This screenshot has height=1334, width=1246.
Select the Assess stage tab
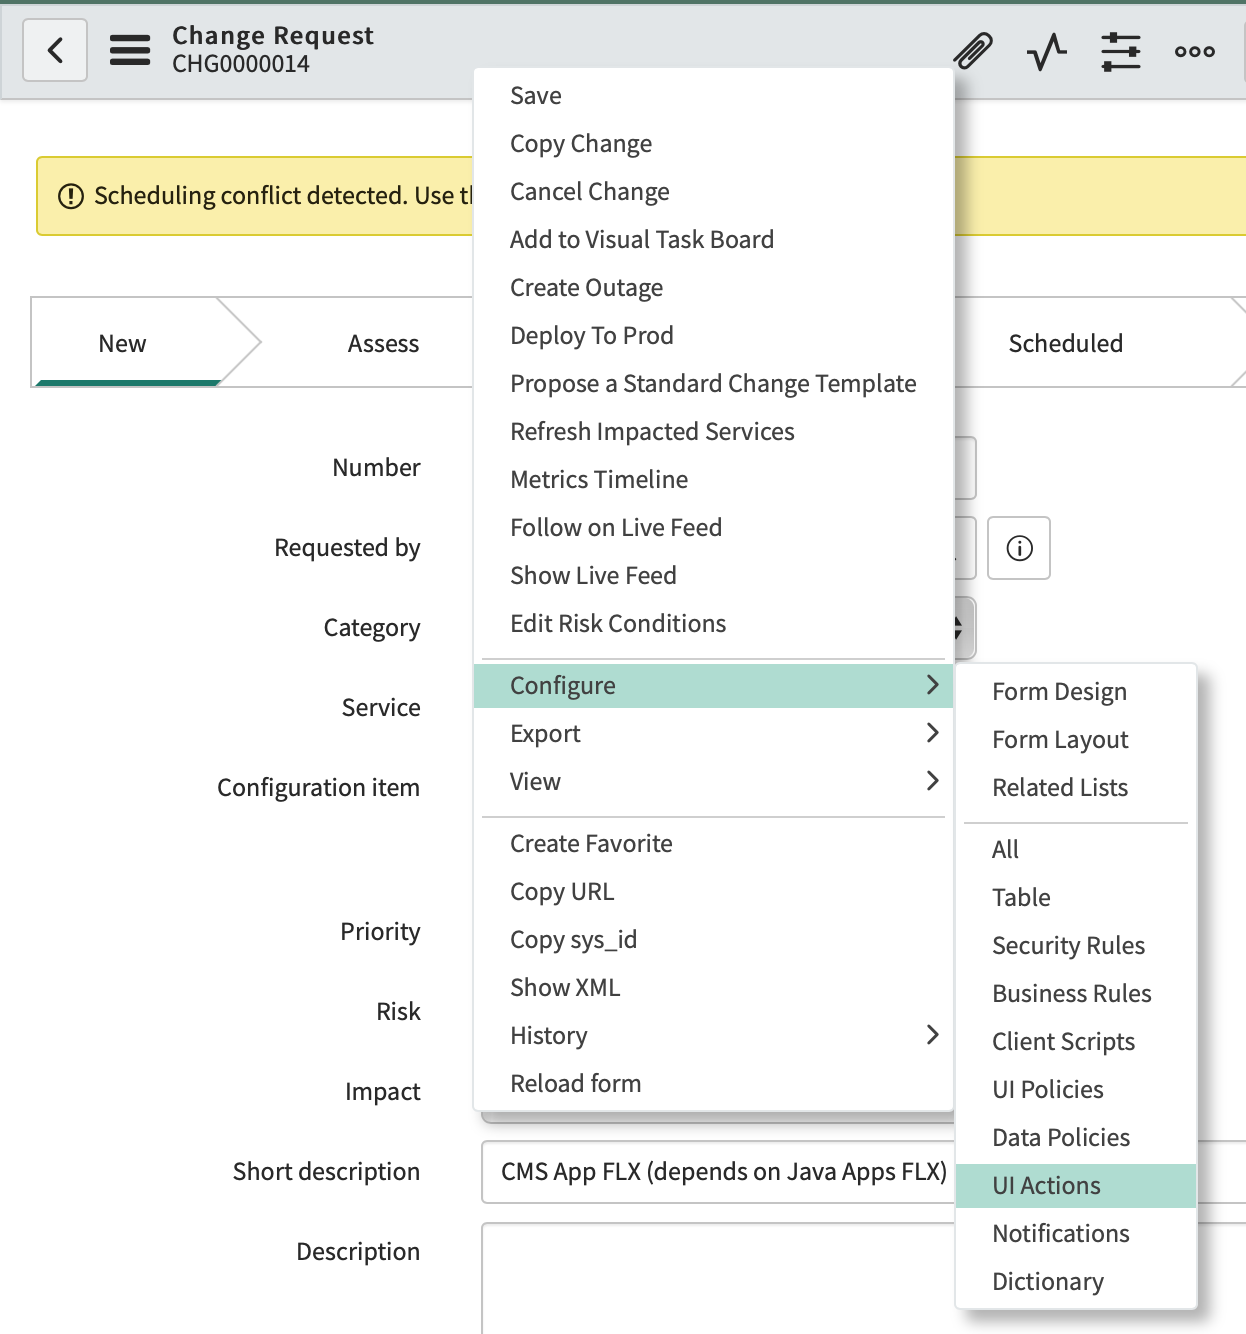383,344
